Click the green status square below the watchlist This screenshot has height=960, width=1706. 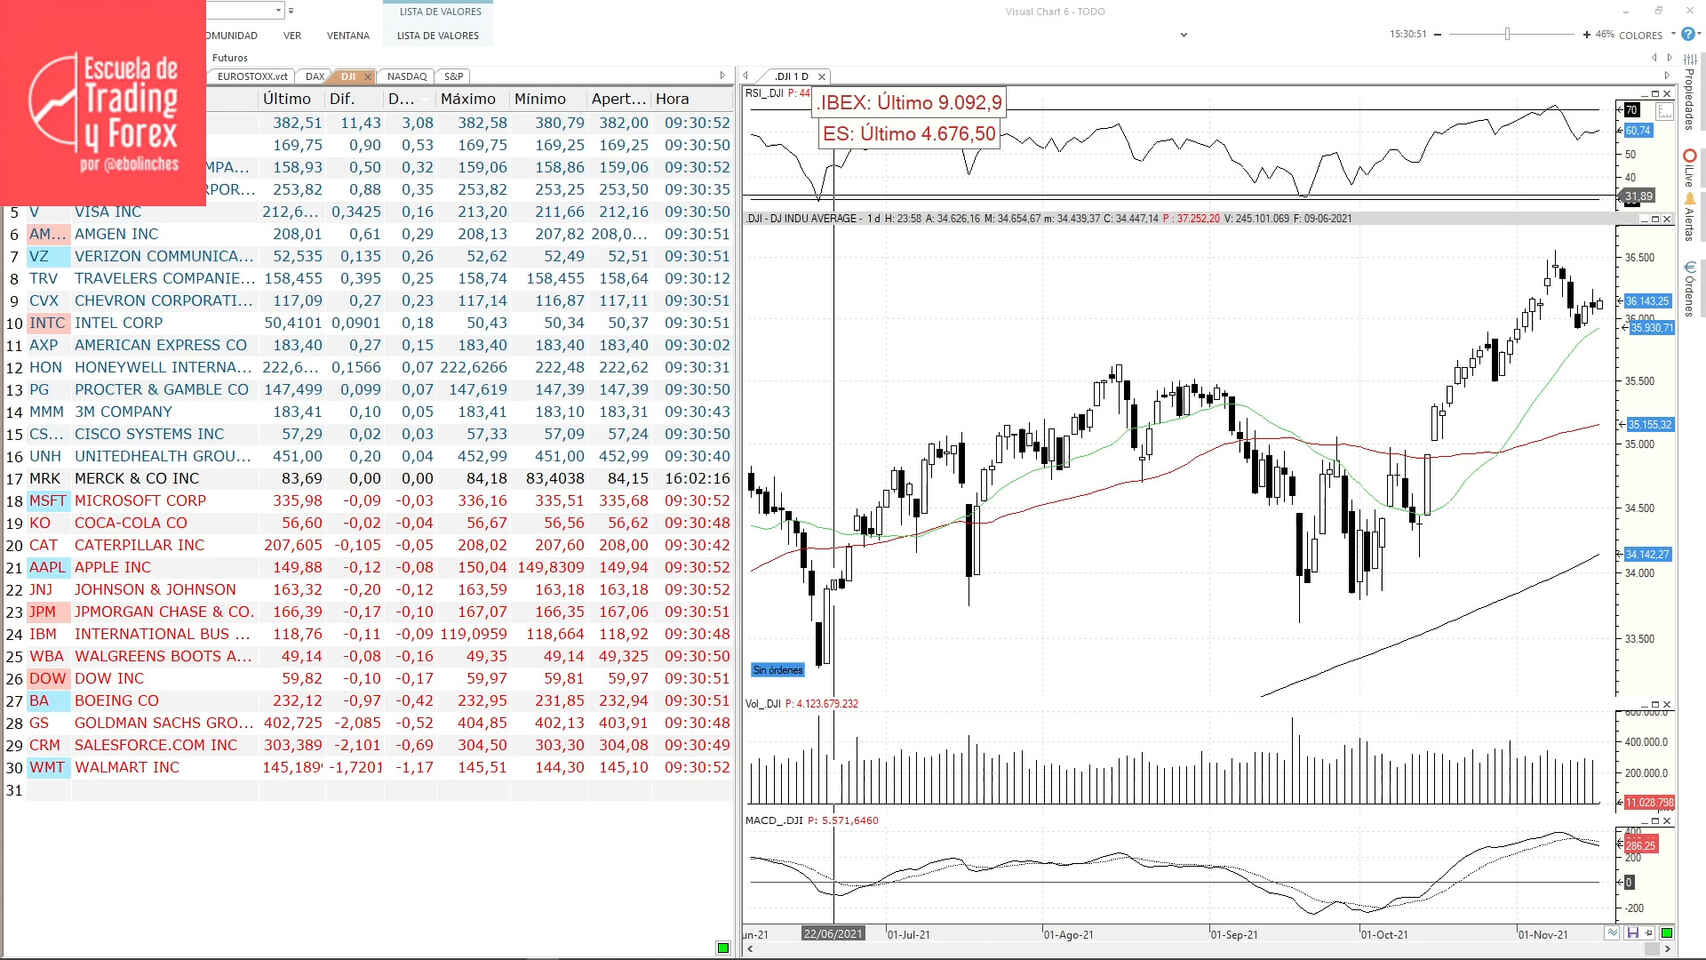pyautogui.click(x=723, y=948)
